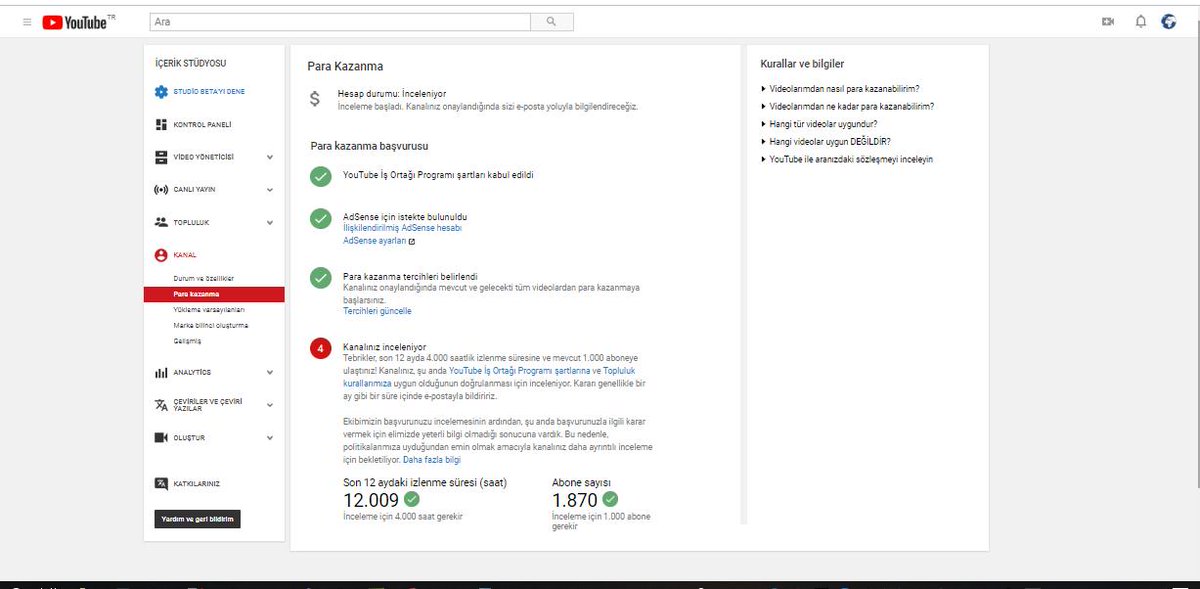
Task: Click Yardım ve geri bildirim button
Action: pos(198,520)
